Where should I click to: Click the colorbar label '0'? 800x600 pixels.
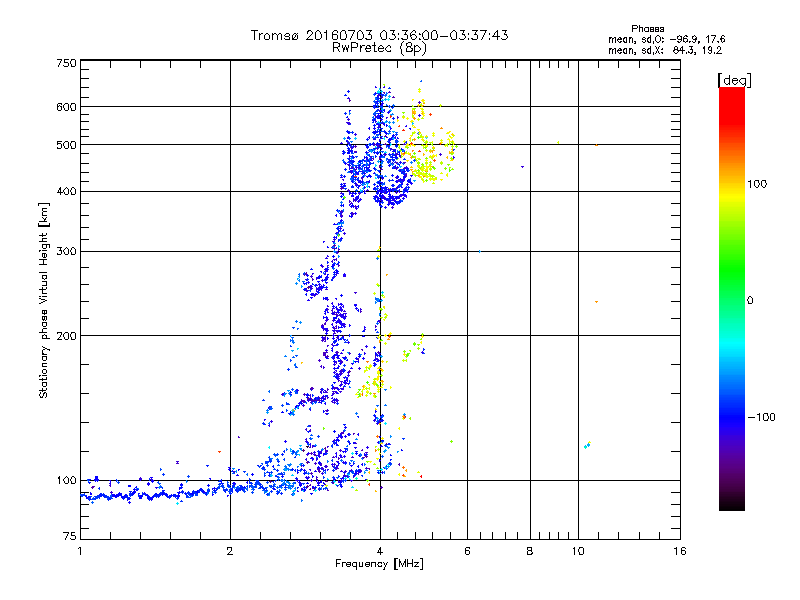click(750, 301)
